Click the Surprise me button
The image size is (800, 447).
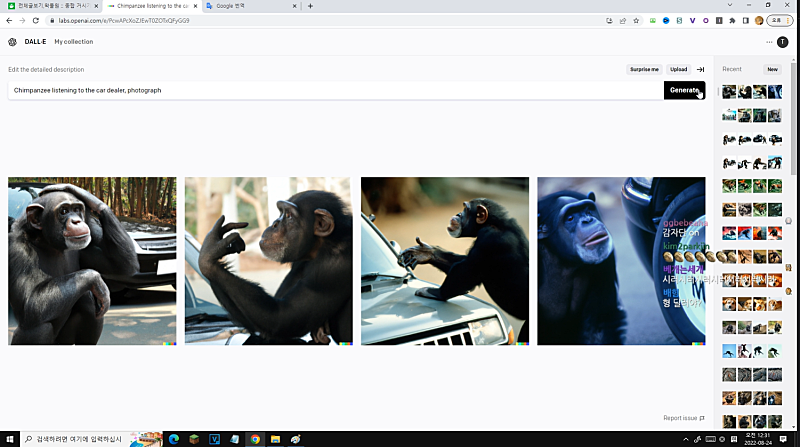click(644, 69)
